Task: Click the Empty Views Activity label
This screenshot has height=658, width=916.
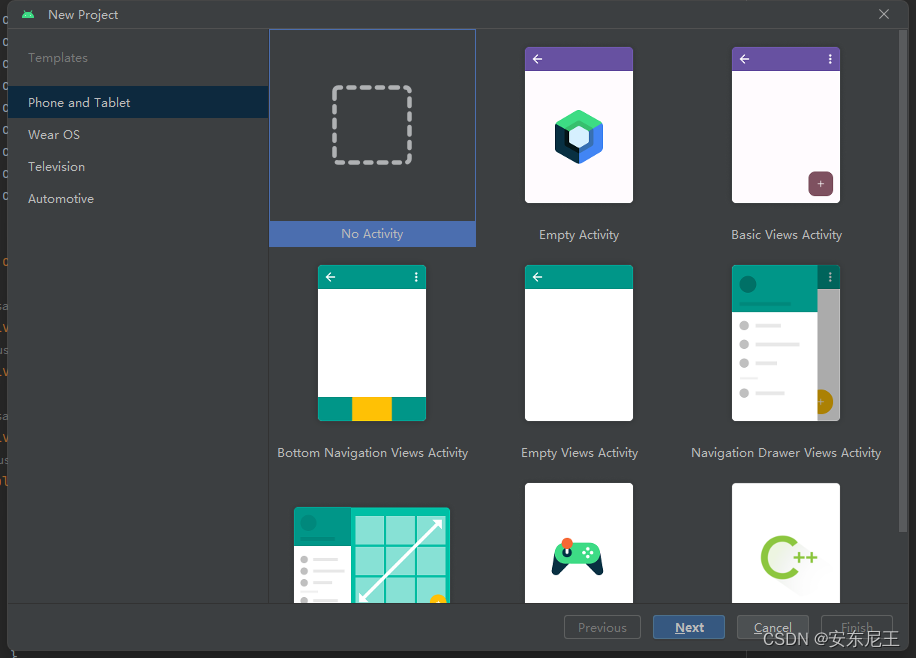Action: tap(580, 453)
